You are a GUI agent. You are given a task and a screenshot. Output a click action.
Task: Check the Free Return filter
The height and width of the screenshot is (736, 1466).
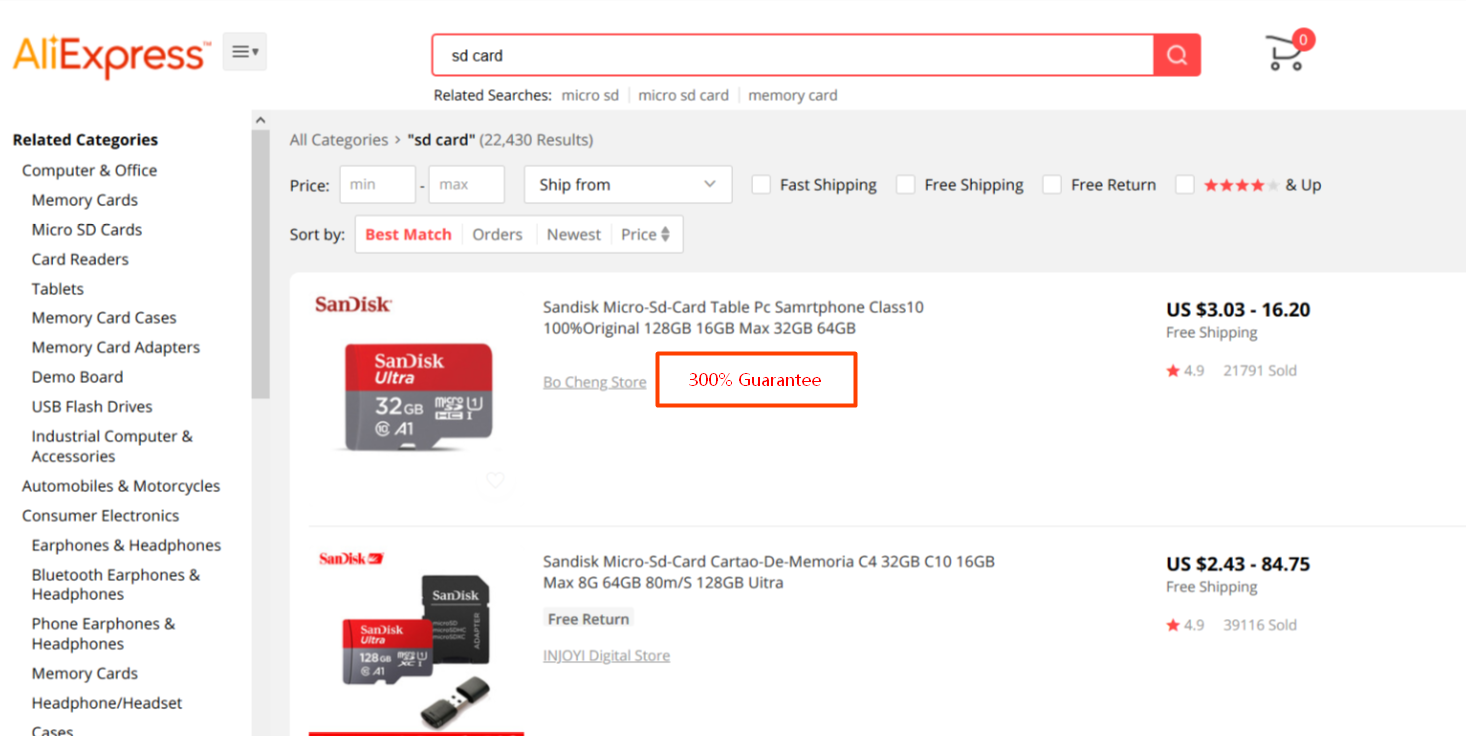[1052, 185]
